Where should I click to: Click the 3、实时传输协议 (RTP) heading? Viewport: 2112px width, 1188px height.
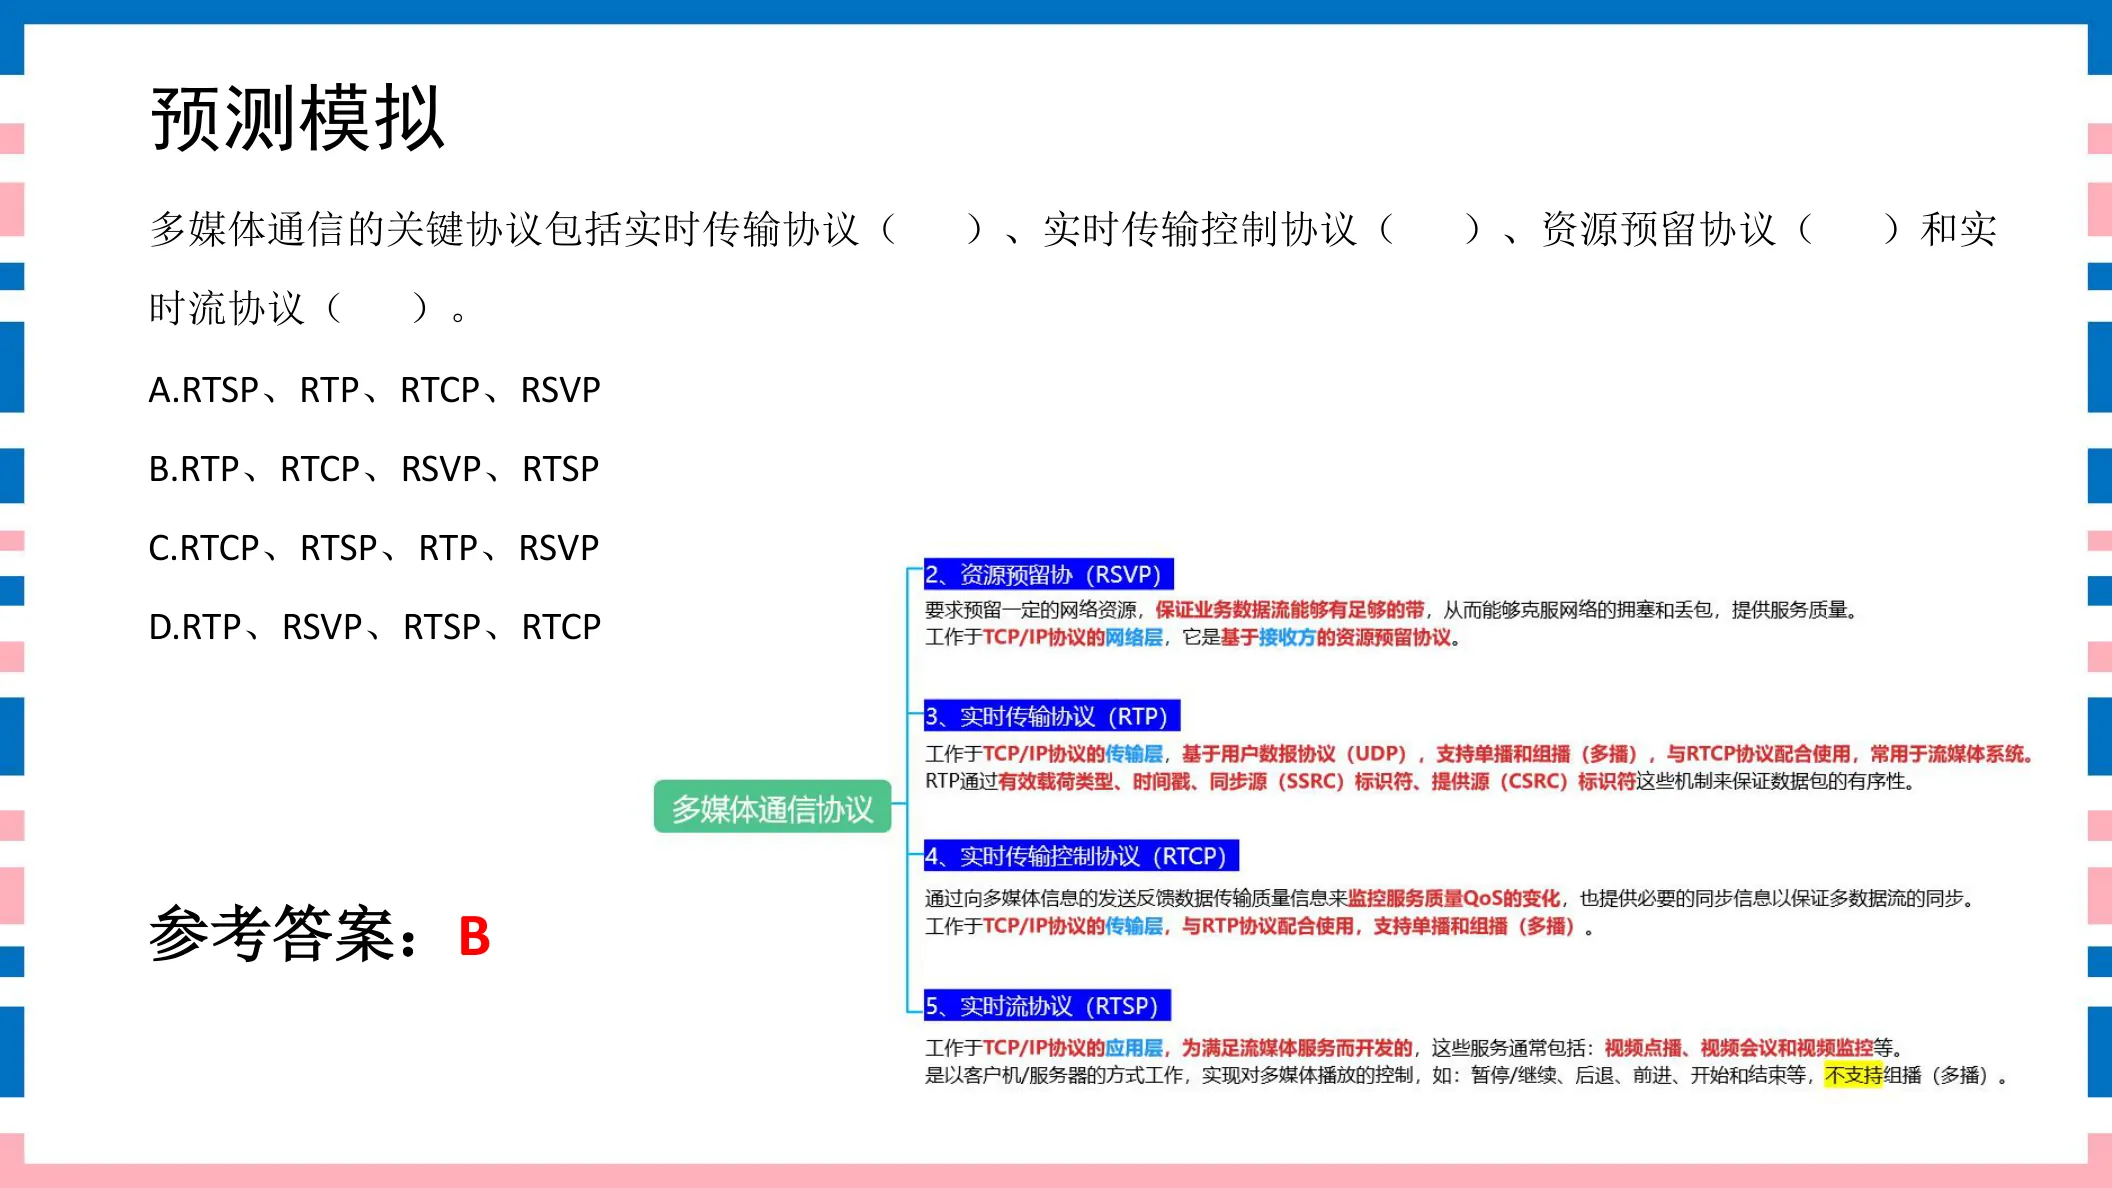point(1051,716)
